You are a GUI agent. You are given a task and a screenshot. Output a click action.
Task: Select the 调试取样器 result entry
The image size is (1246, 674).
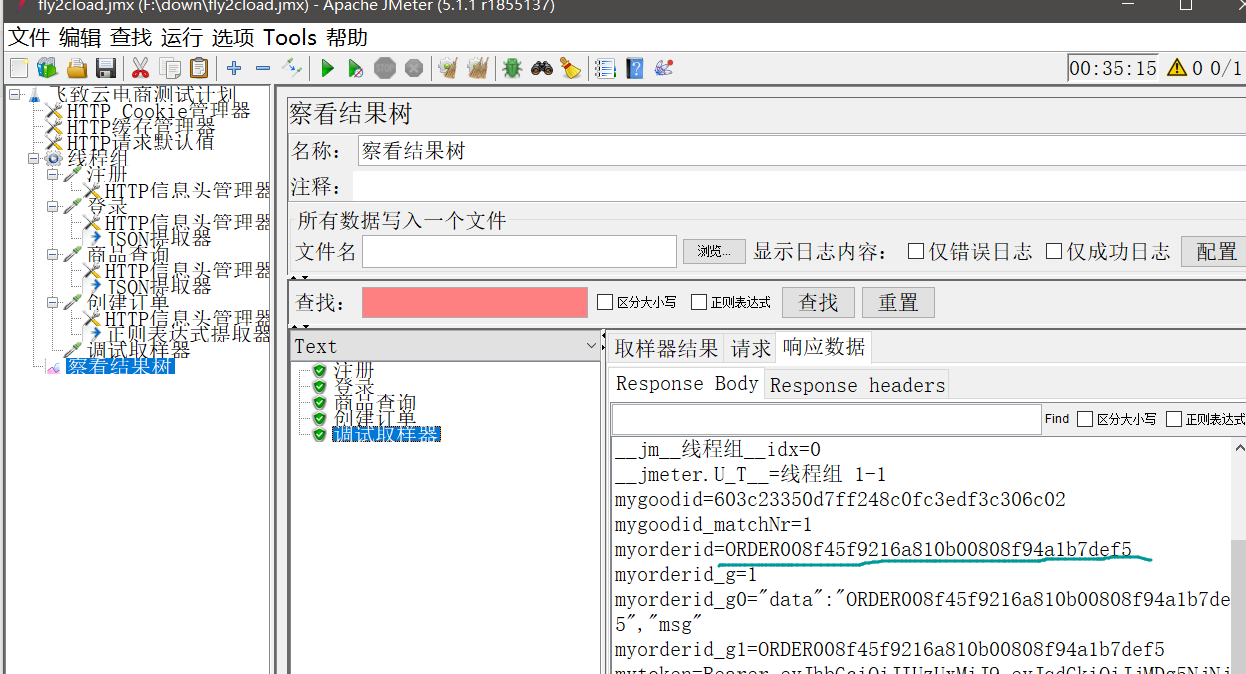[387, 433]
